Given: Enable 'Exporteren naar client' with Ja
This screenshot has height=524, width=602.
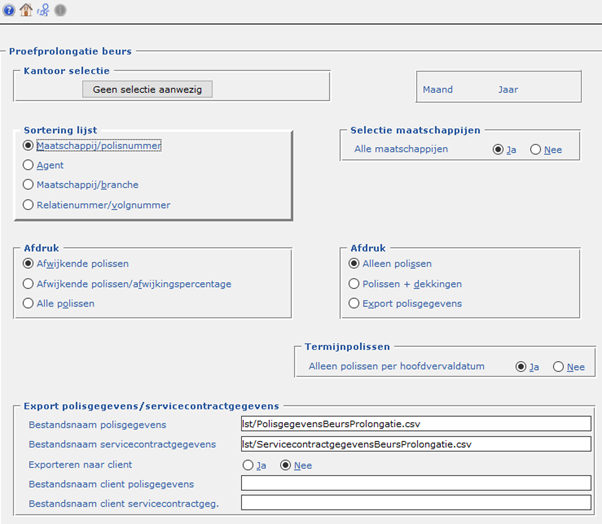Looking at the screenshot, I should coord(248,465).
